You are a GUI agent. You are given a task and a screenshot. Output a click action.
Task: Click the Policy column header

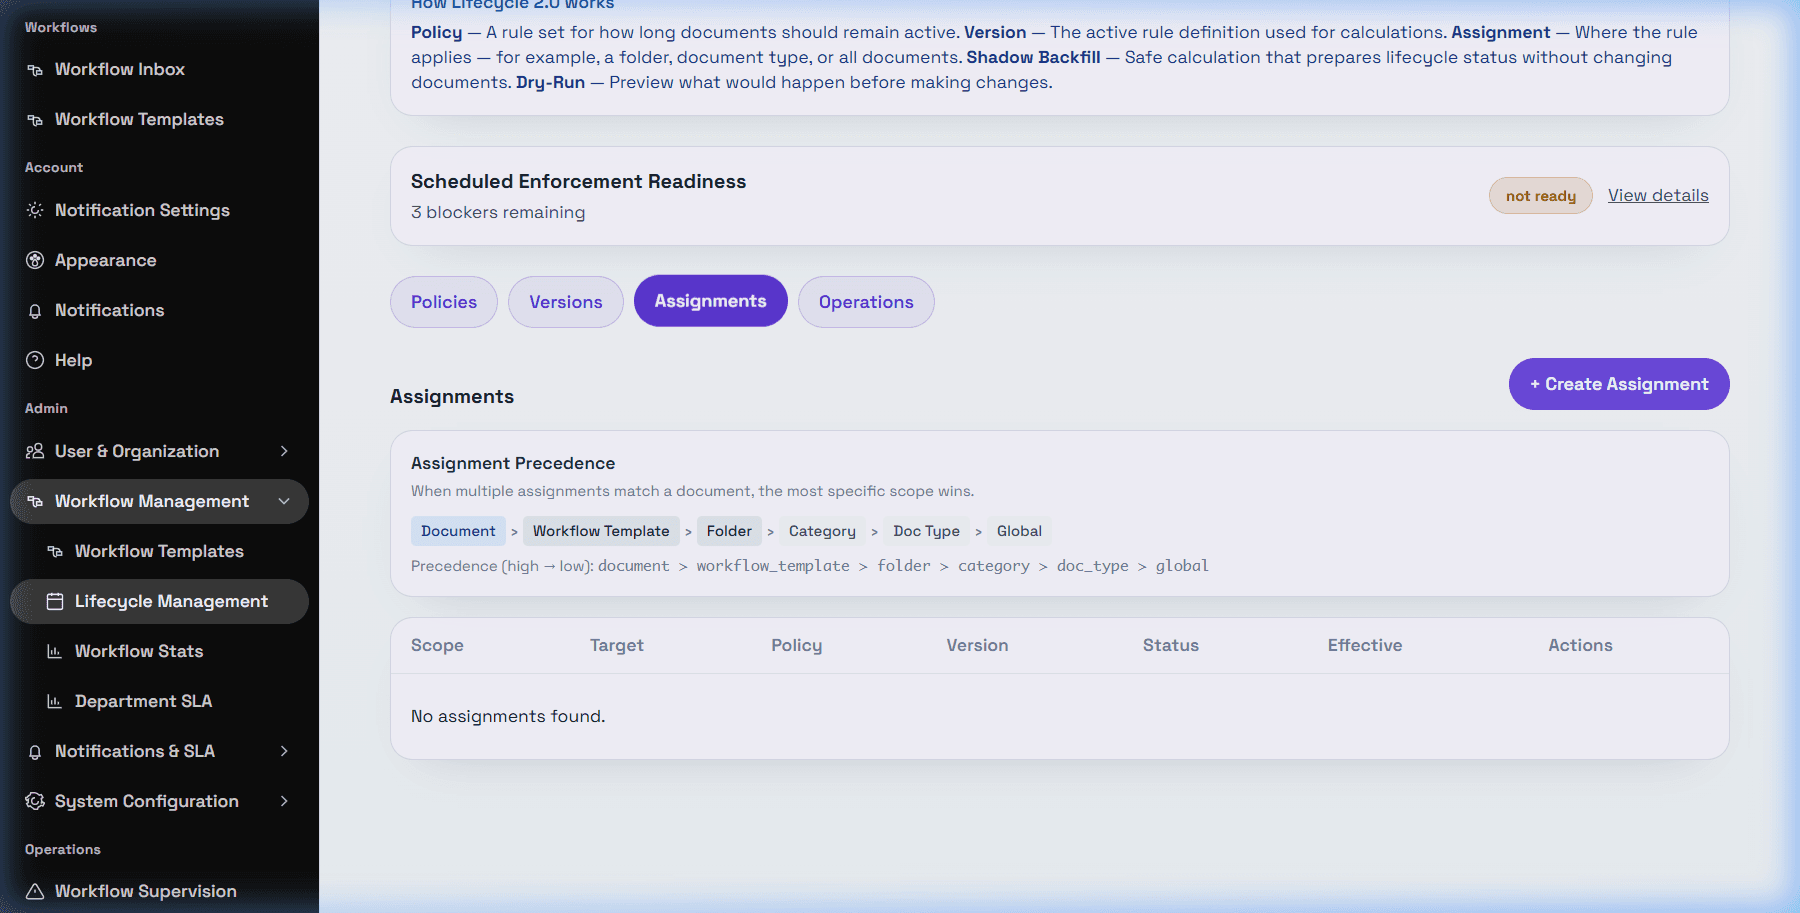796,645
